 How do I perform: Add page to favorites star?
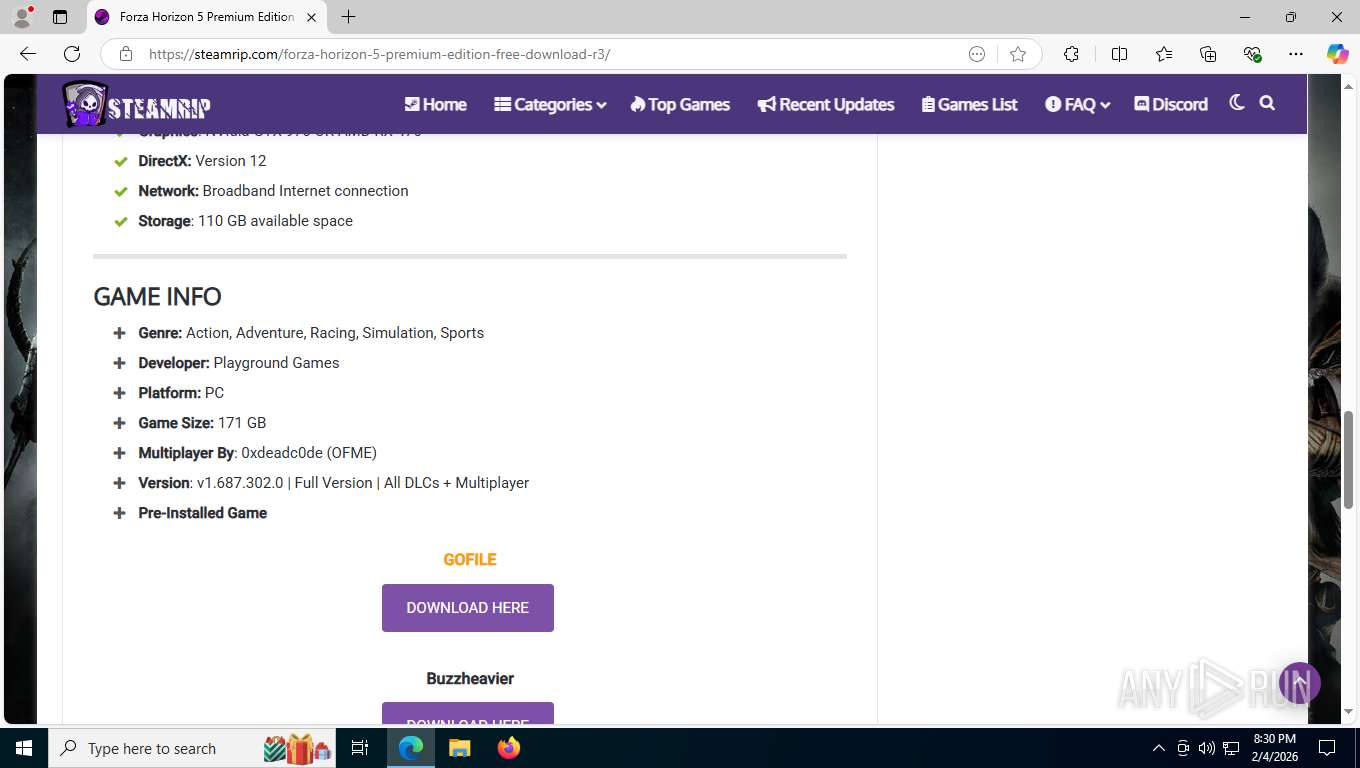click(1018, 54)
